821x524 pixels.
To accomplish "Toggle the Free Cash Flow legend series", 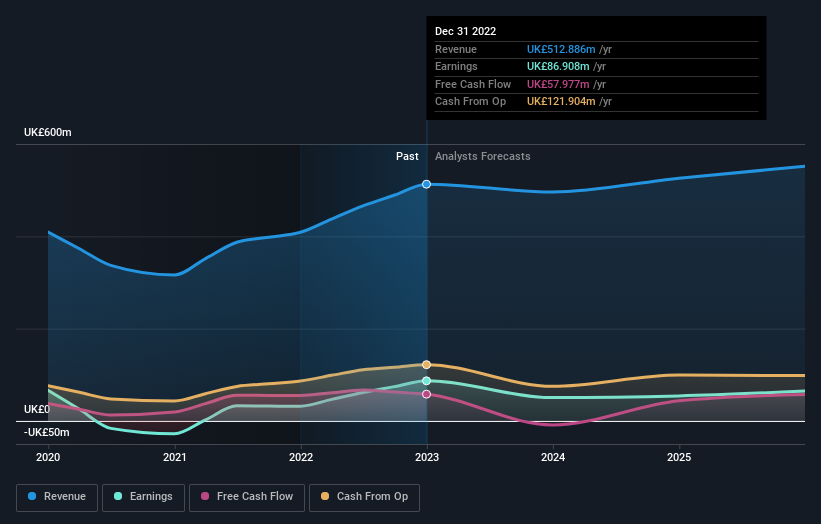I will (247, 497).
